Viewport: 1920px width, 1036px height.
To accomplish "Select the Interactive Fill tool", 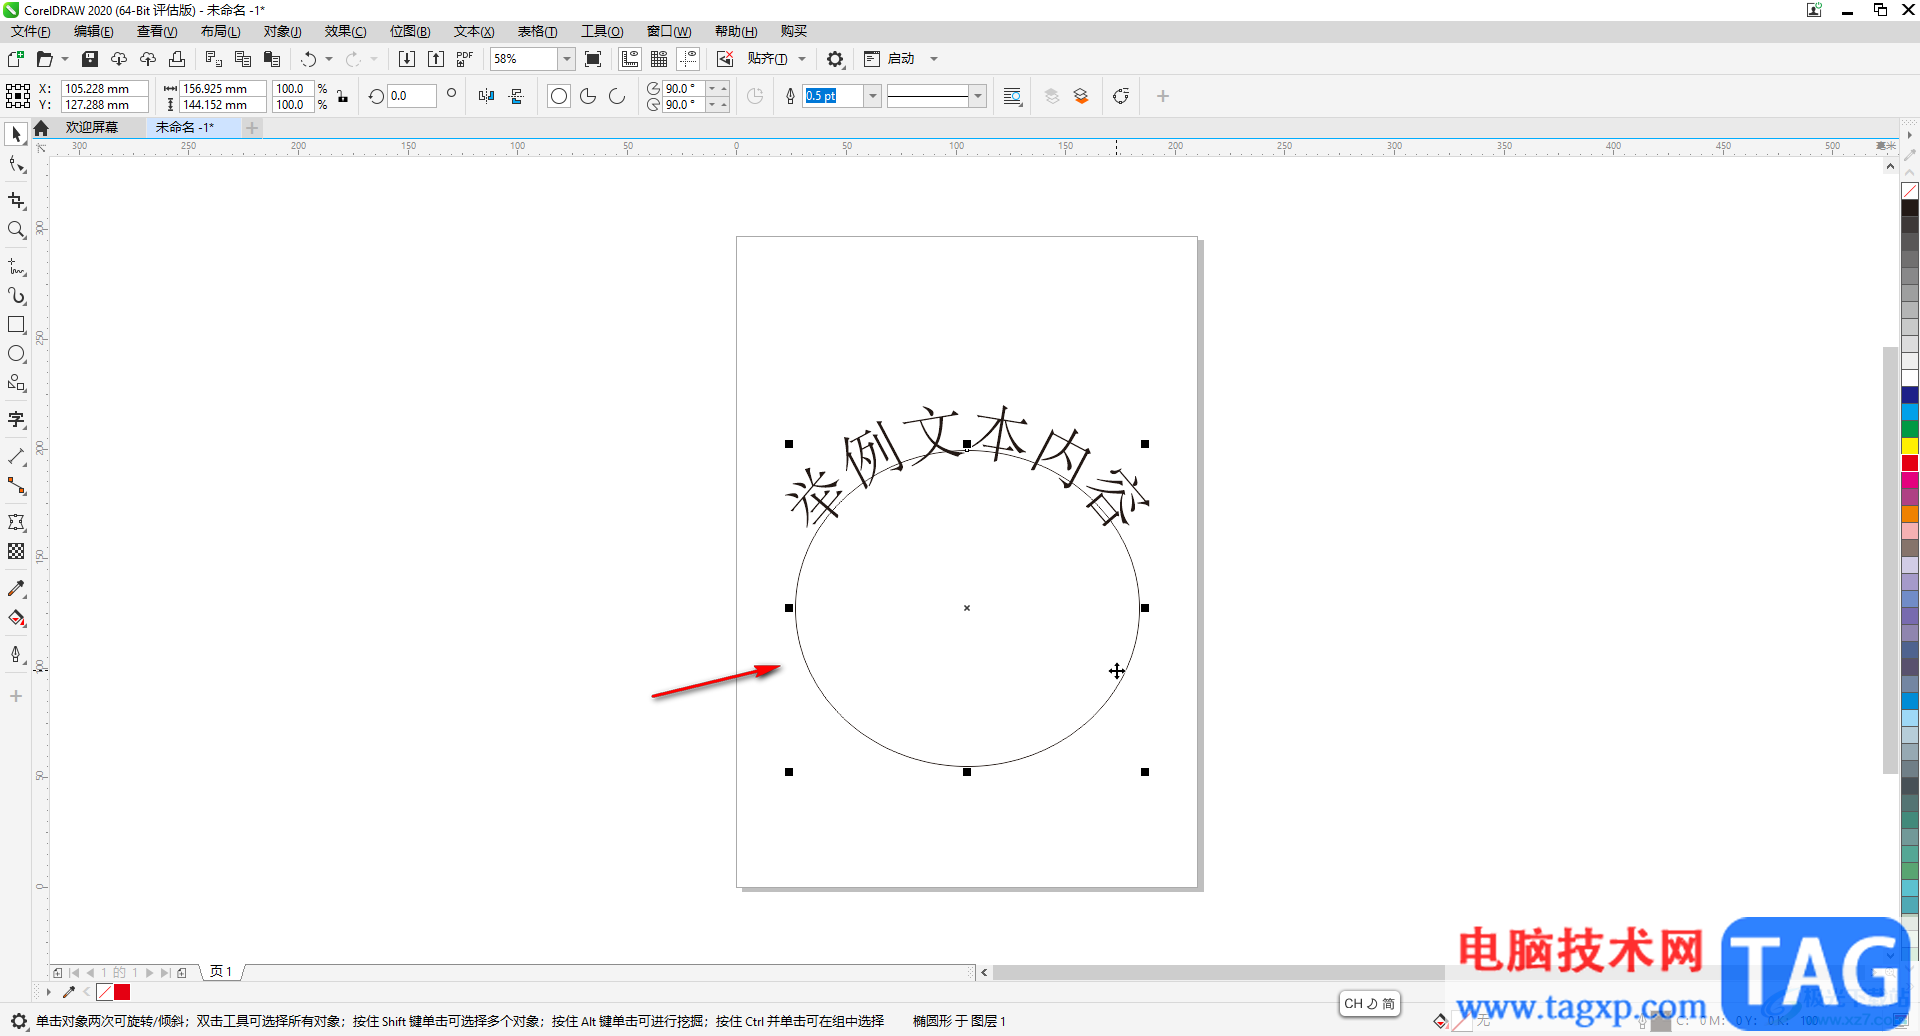I will point(16,618).
